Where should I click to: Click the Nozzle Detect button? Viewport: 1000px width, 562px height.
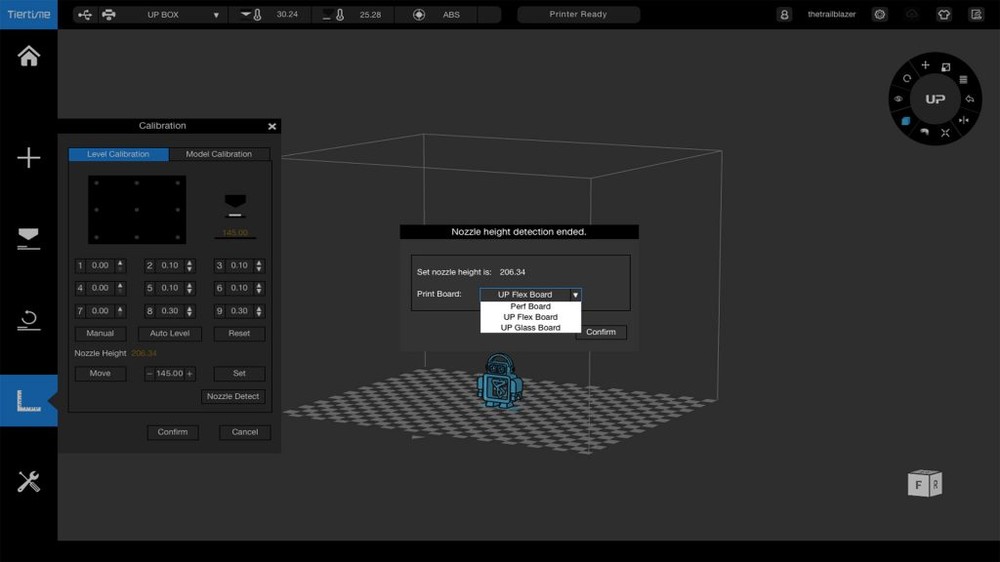coord(233,396)
